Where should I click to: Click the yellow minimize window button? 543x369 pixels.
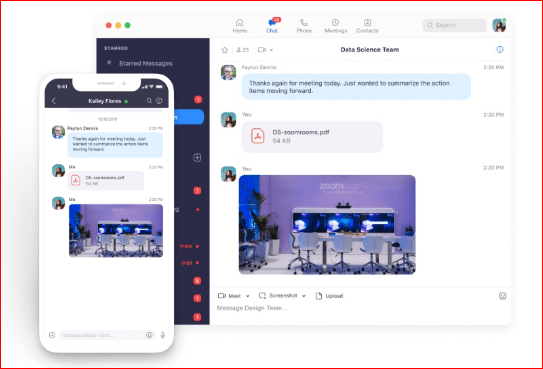tap(118, 25)
